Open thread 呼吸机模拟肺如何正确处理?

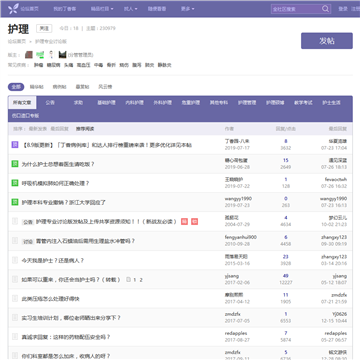(x=55, y=183)
